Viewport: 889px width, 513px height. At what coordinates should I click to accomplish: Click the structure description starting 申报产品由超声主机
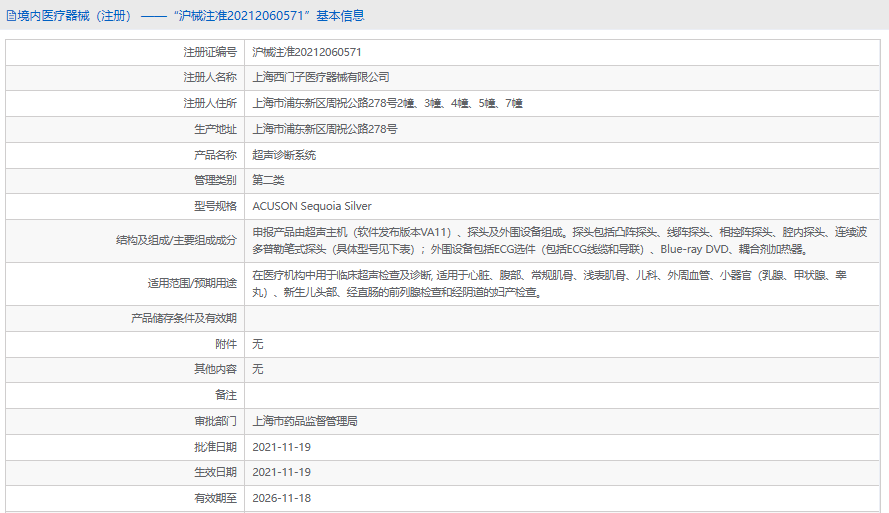(560, 240)
